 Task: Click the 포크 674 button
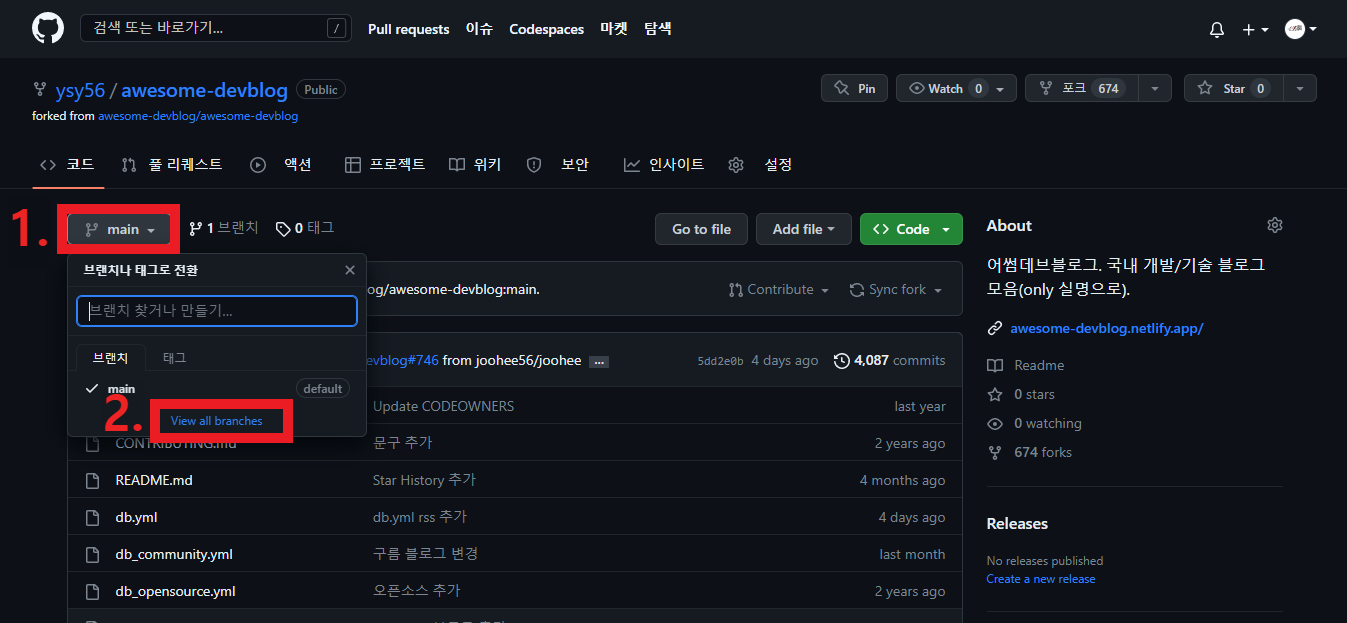(1082, 88)
